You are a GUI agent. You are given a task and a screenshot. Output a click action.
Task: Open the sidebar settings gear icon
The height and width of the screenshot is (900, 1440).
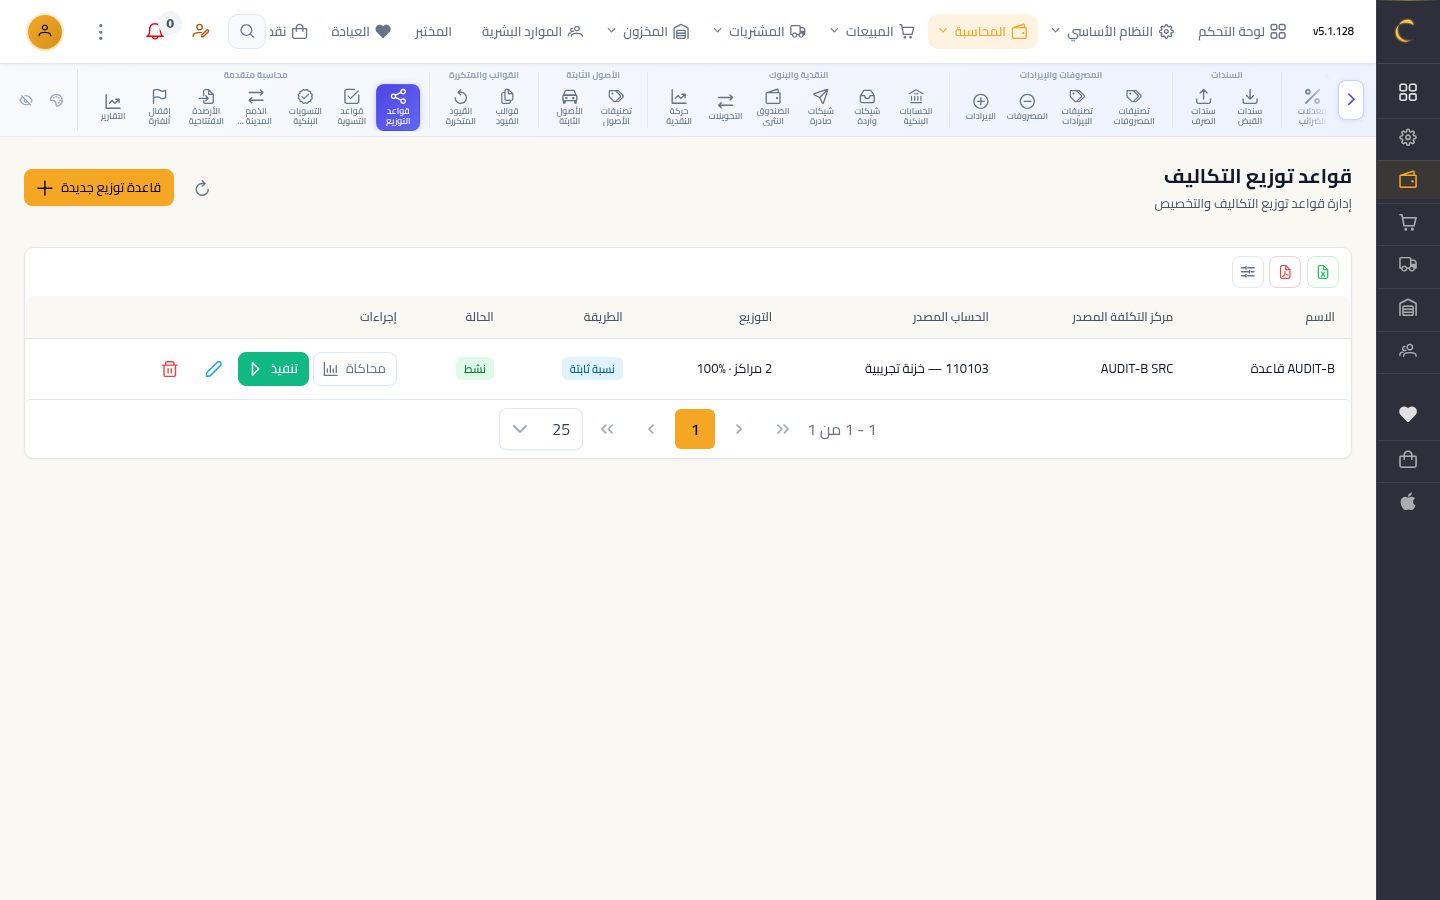[x=1408, y=137]
